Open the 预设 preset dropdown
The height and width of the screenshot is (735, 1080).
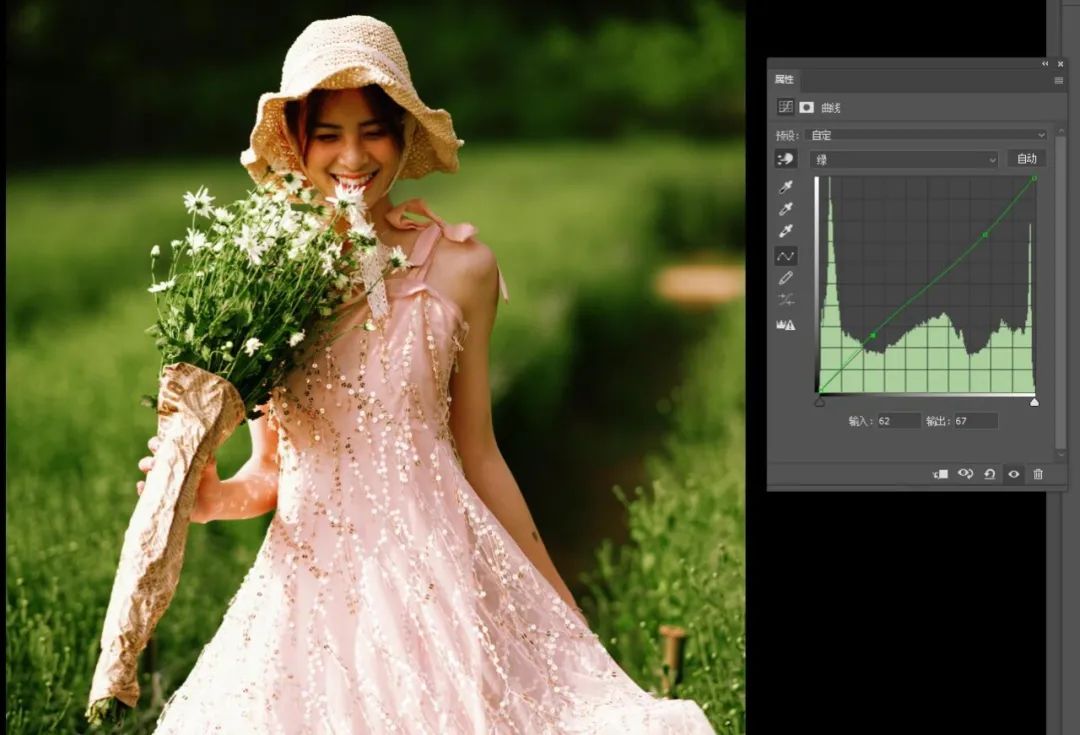tap(927, 135)
